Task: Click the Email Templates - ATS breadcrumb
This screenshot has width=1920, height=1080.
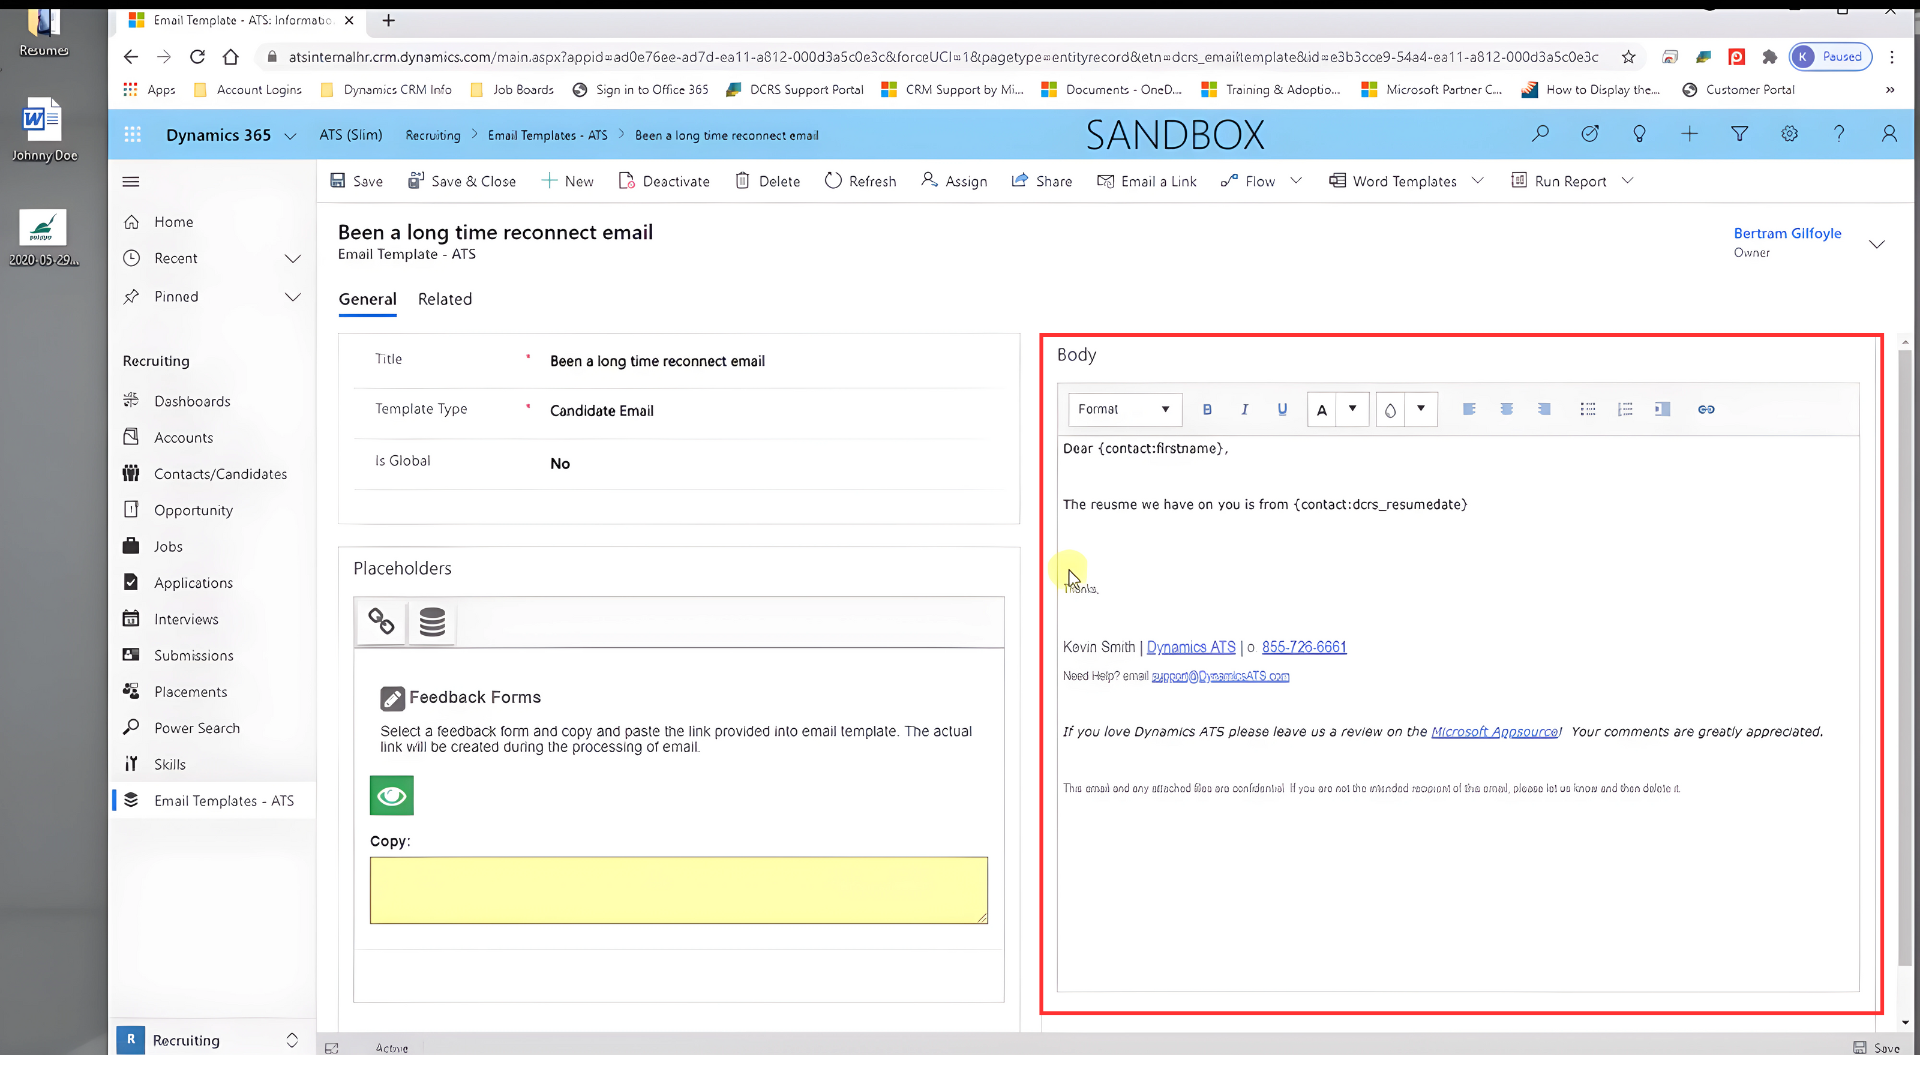Action: [547, 135]
